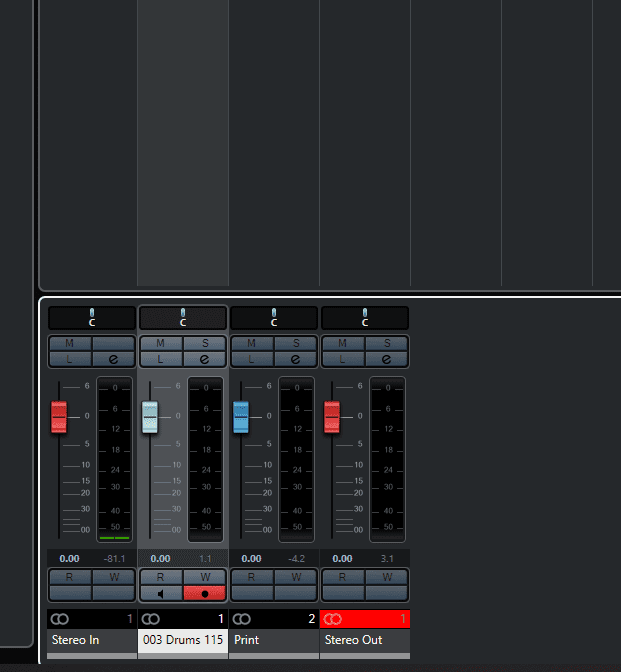This screenshot has height=672, width=621.
Task: Click the pan control of 003 Drums 115
Action: (x=183, y=318)
